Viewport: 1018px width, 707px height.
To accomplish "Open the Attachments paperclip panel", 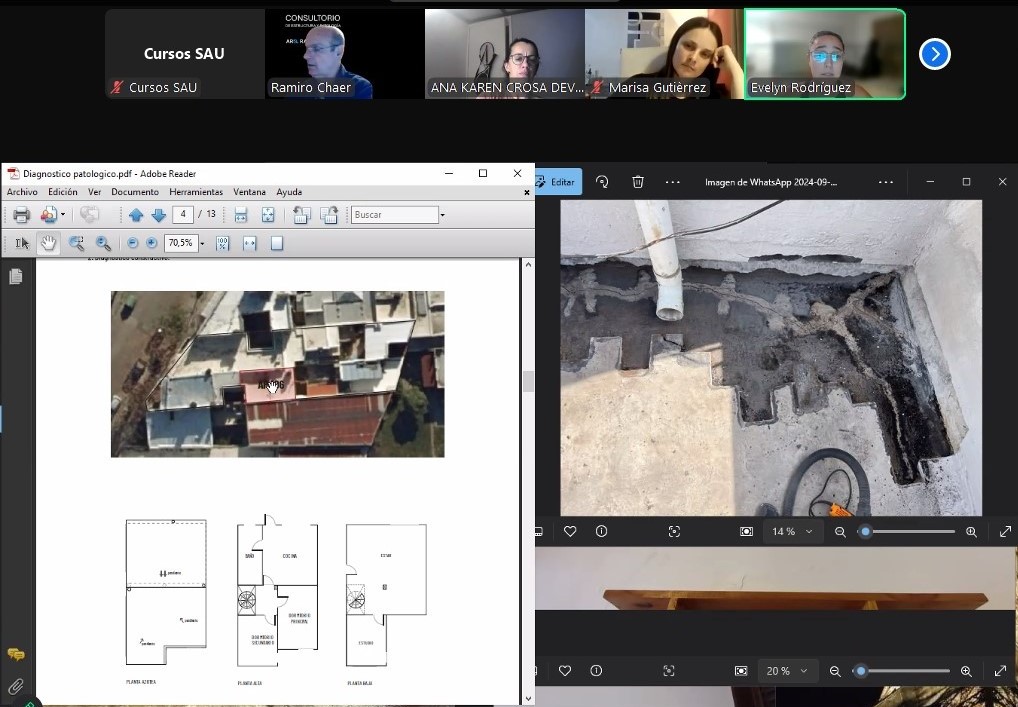I will [16, 686].
